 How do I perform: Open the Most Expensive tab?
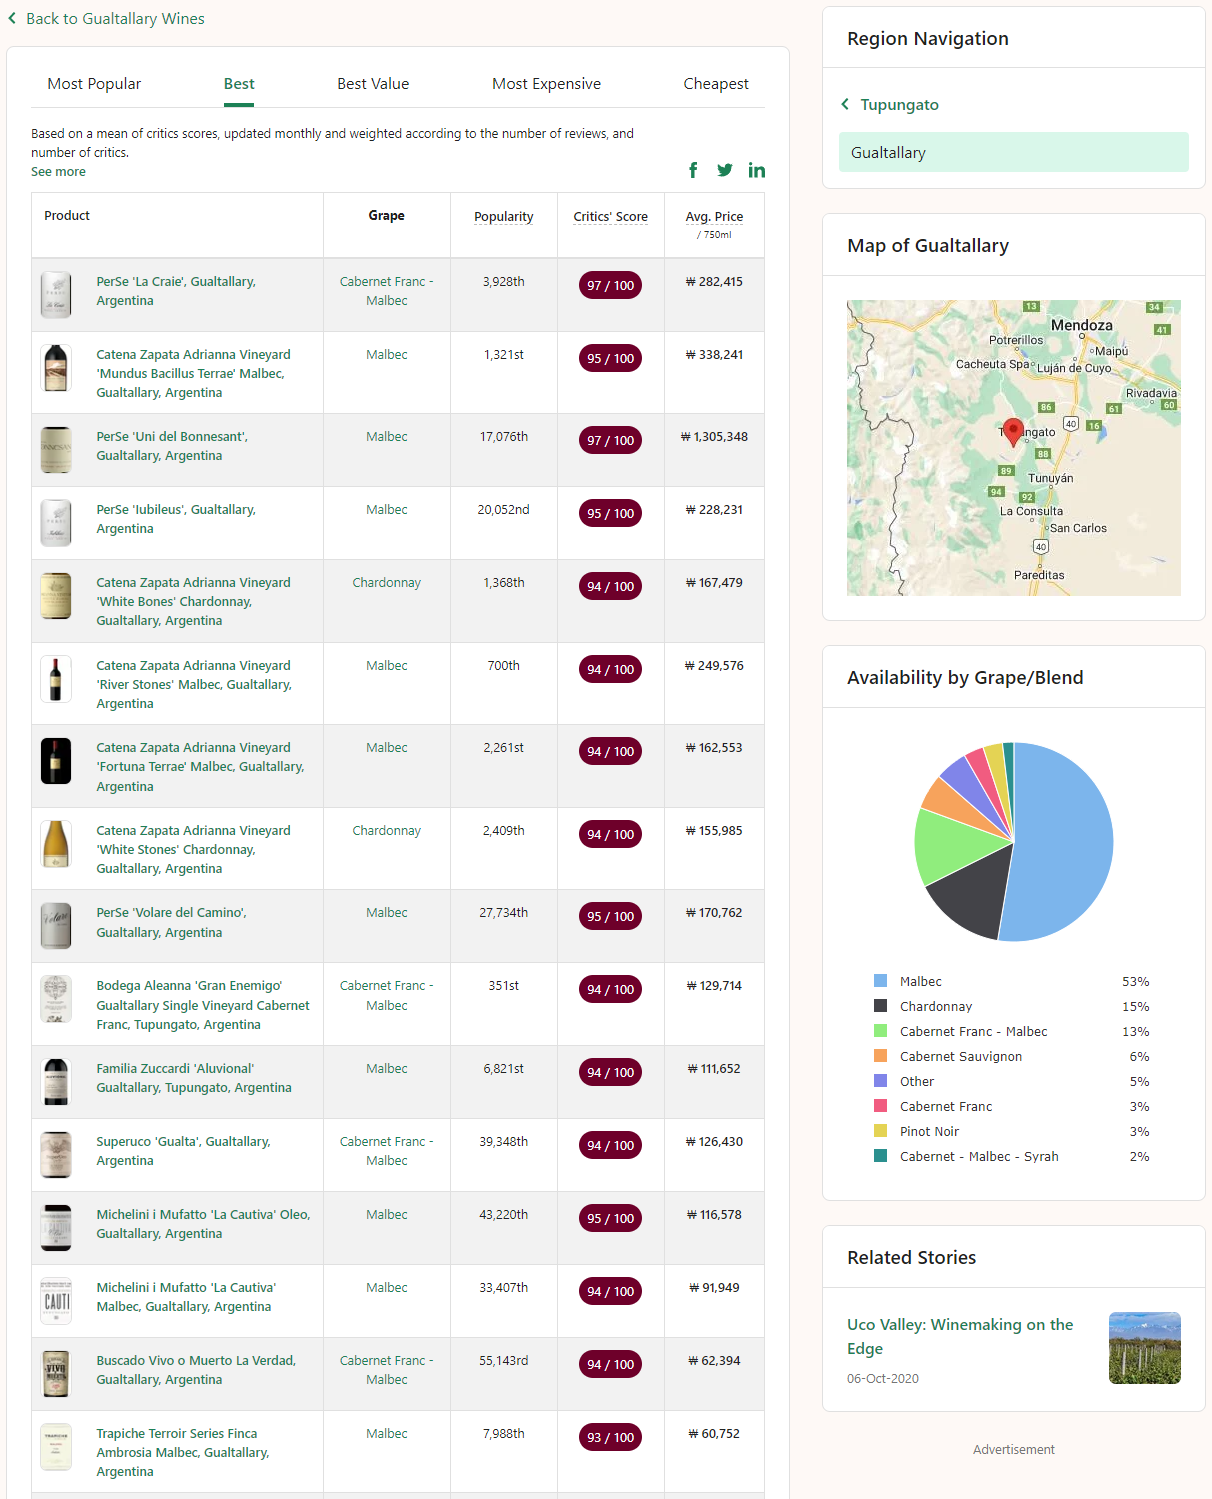(546, 84)
